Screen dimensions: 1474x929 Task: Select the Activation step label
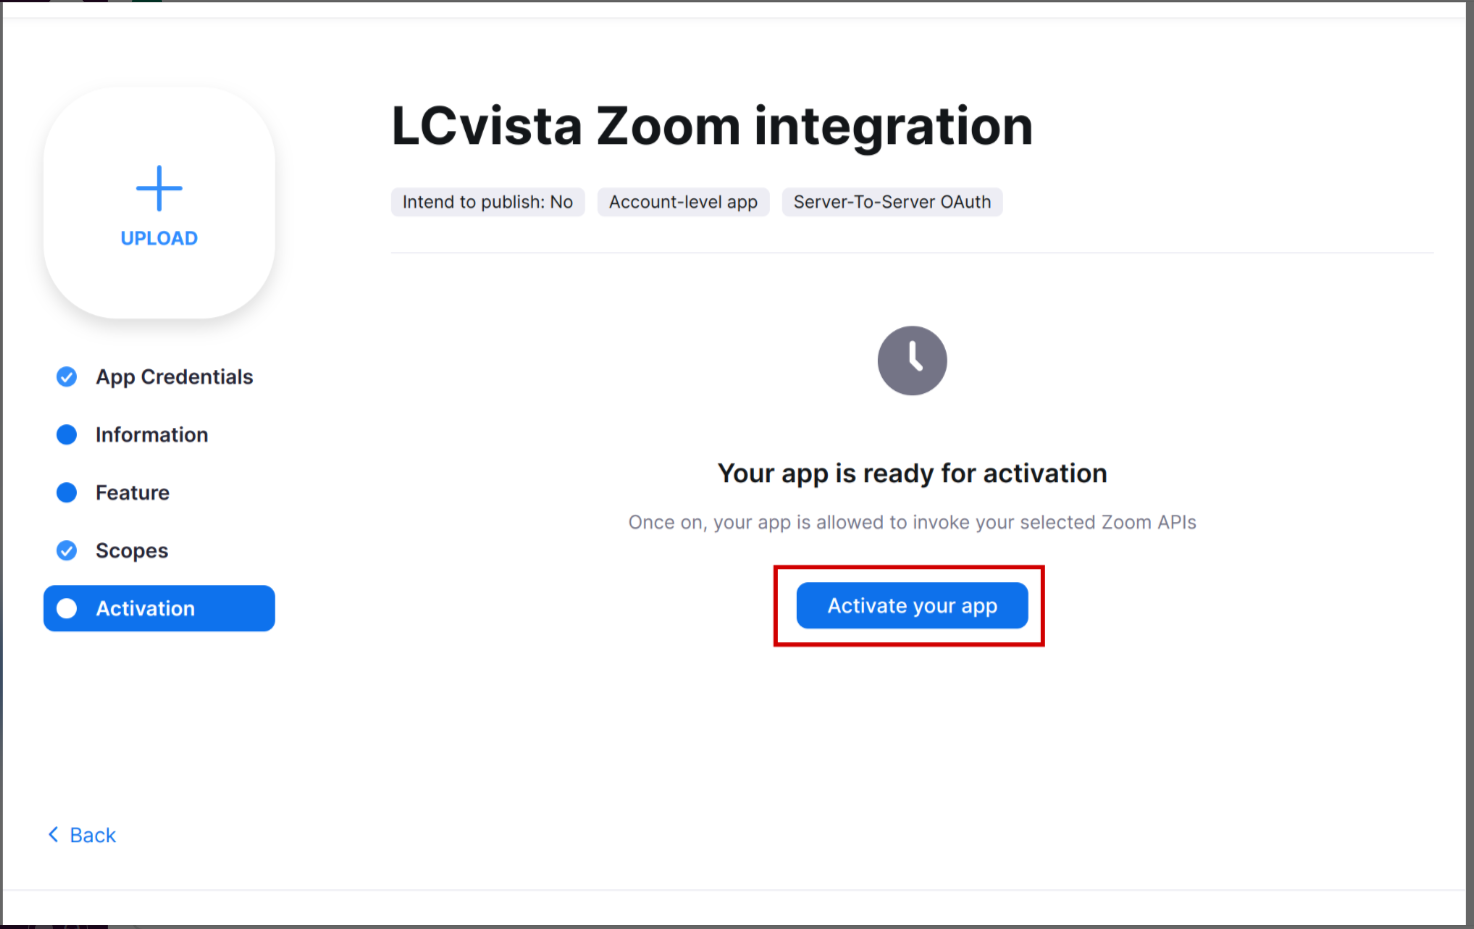click(145, 609)
